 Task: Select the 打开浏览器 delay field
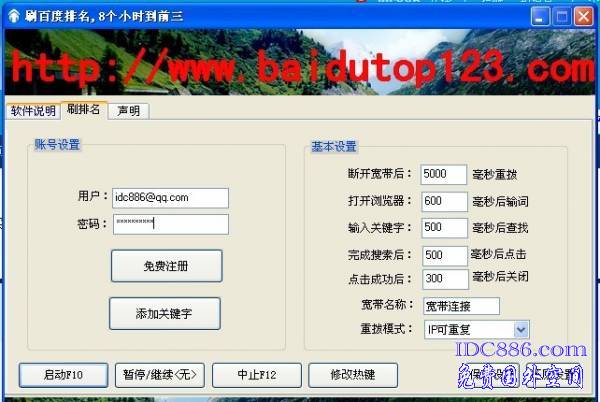click(444, 201)
